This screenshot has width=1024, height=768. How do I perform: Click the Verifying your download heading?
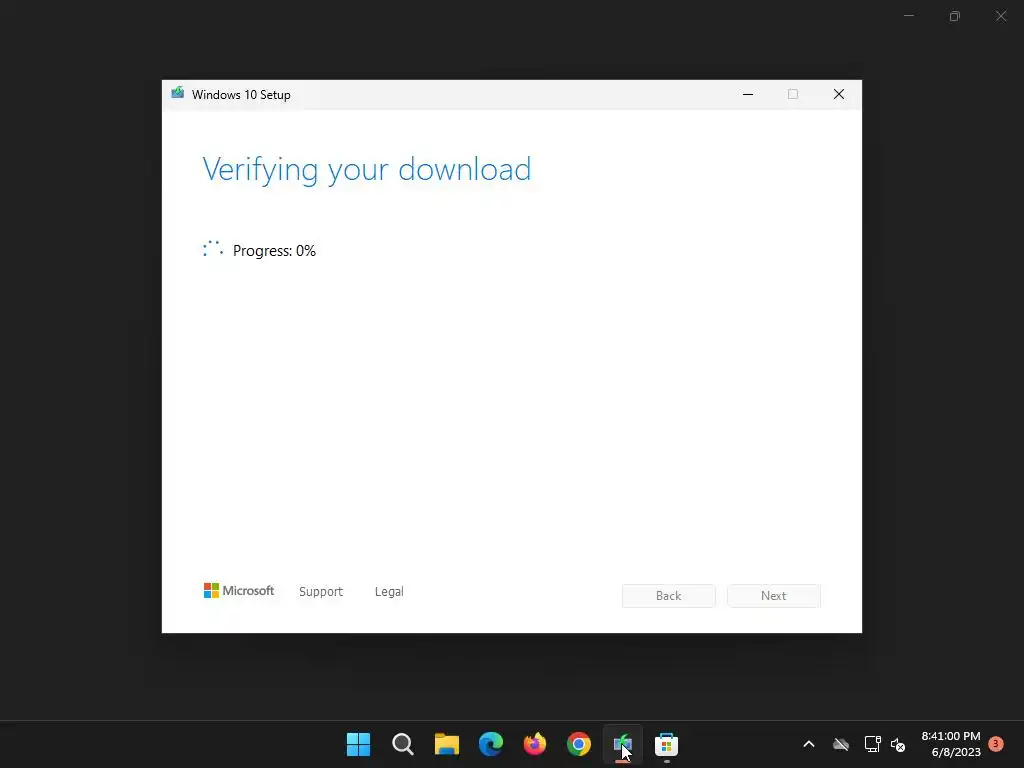366,170
